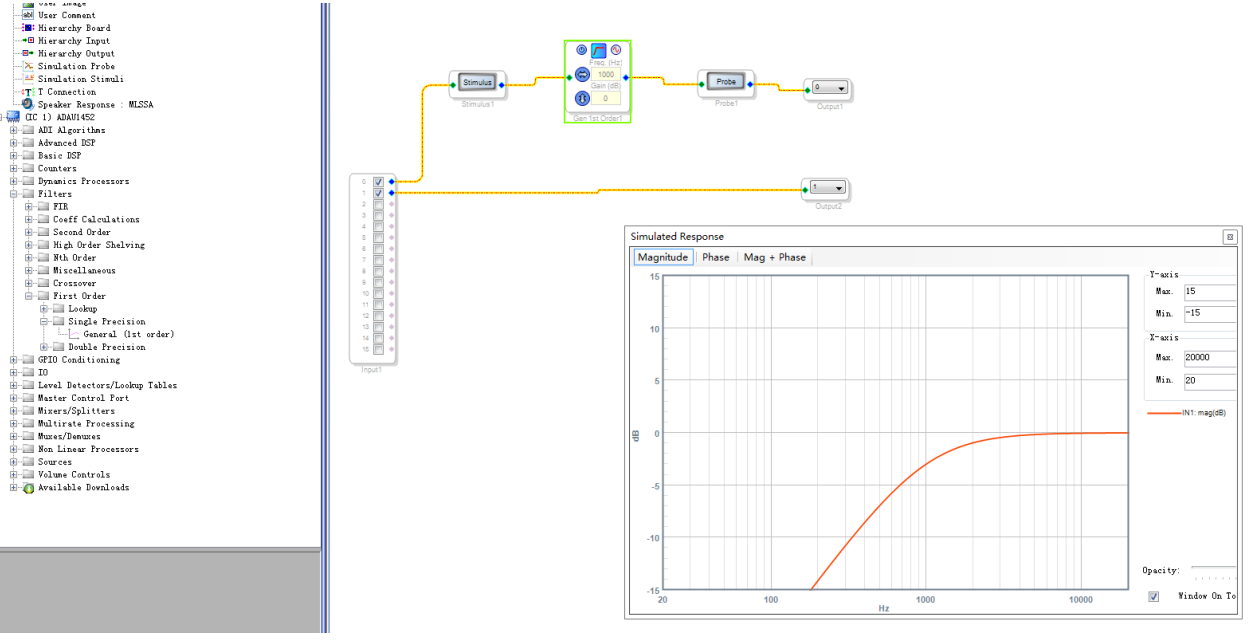The width and height of the screenshot is (1252, 640).
Task: Enable input channel 2 checkbox
Action: tap(378, 204)
